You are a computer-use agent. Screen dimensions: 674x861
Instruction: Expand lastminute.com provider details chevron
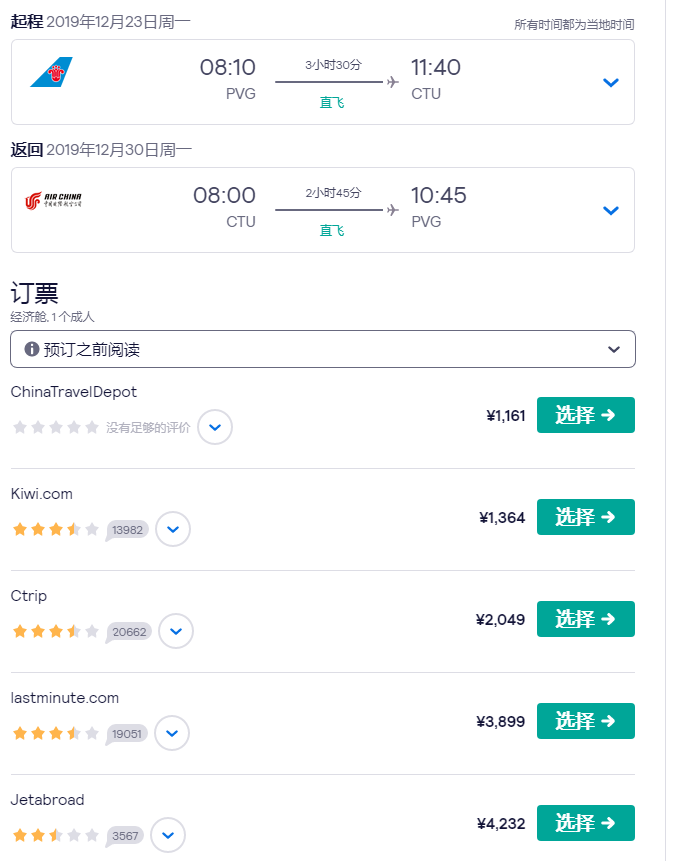tap(172, 733)
